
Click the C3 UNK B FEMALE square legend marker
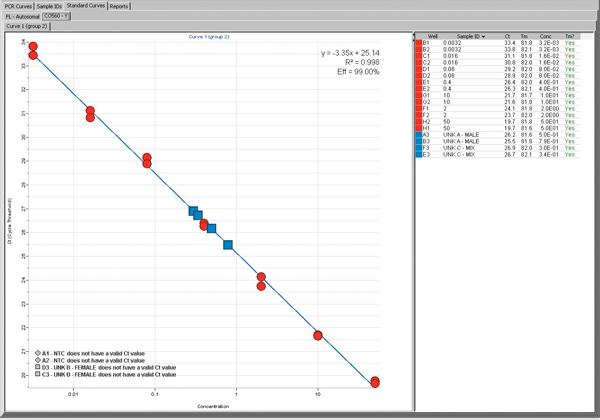[37, 374]
